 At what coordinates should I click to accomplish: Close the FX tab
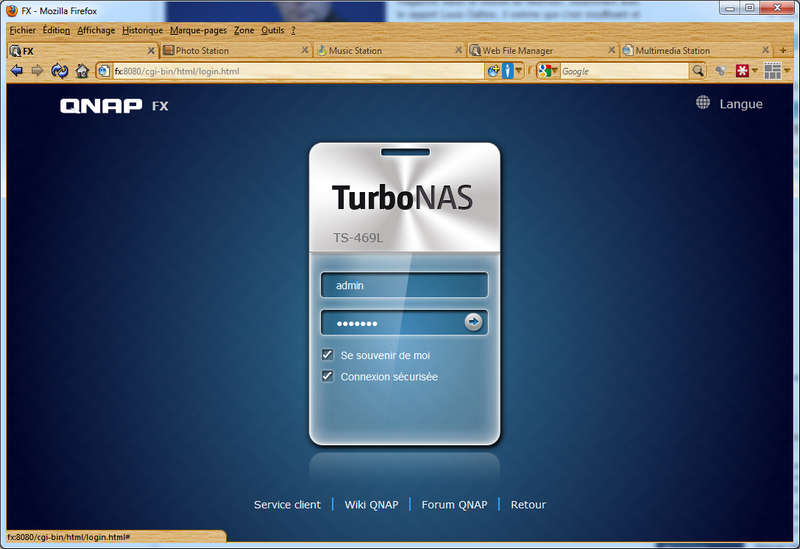[151, 50]
